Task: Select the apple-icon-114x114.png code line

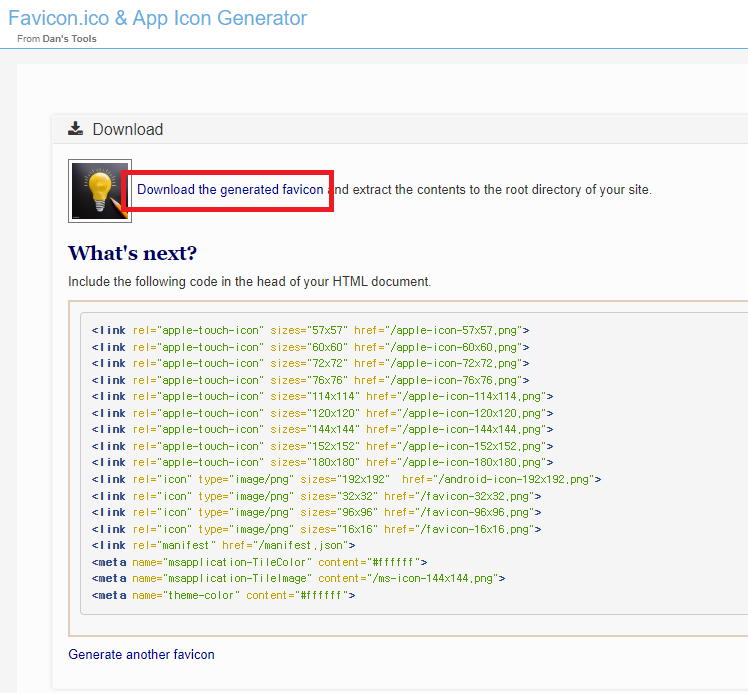Action: 322,396
